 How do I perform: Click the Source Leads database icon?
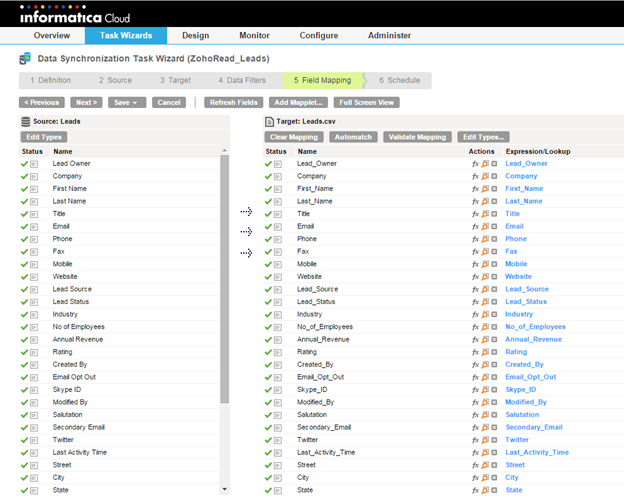[26, 122]
